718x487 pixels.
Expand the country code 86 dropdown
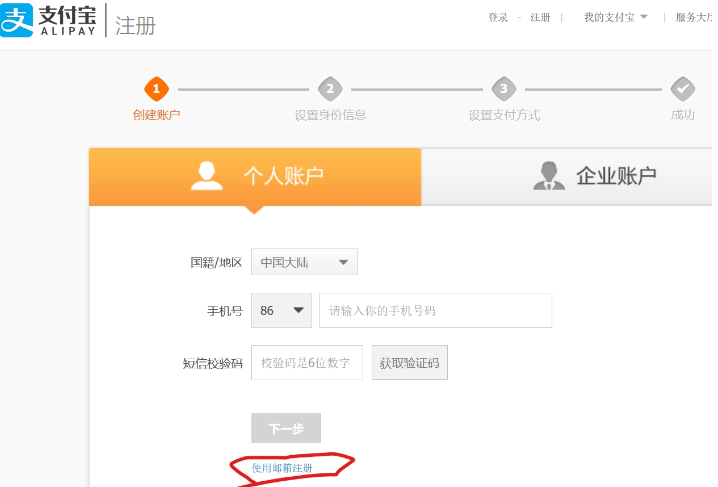pyautogui.click(x=281, y=311)
